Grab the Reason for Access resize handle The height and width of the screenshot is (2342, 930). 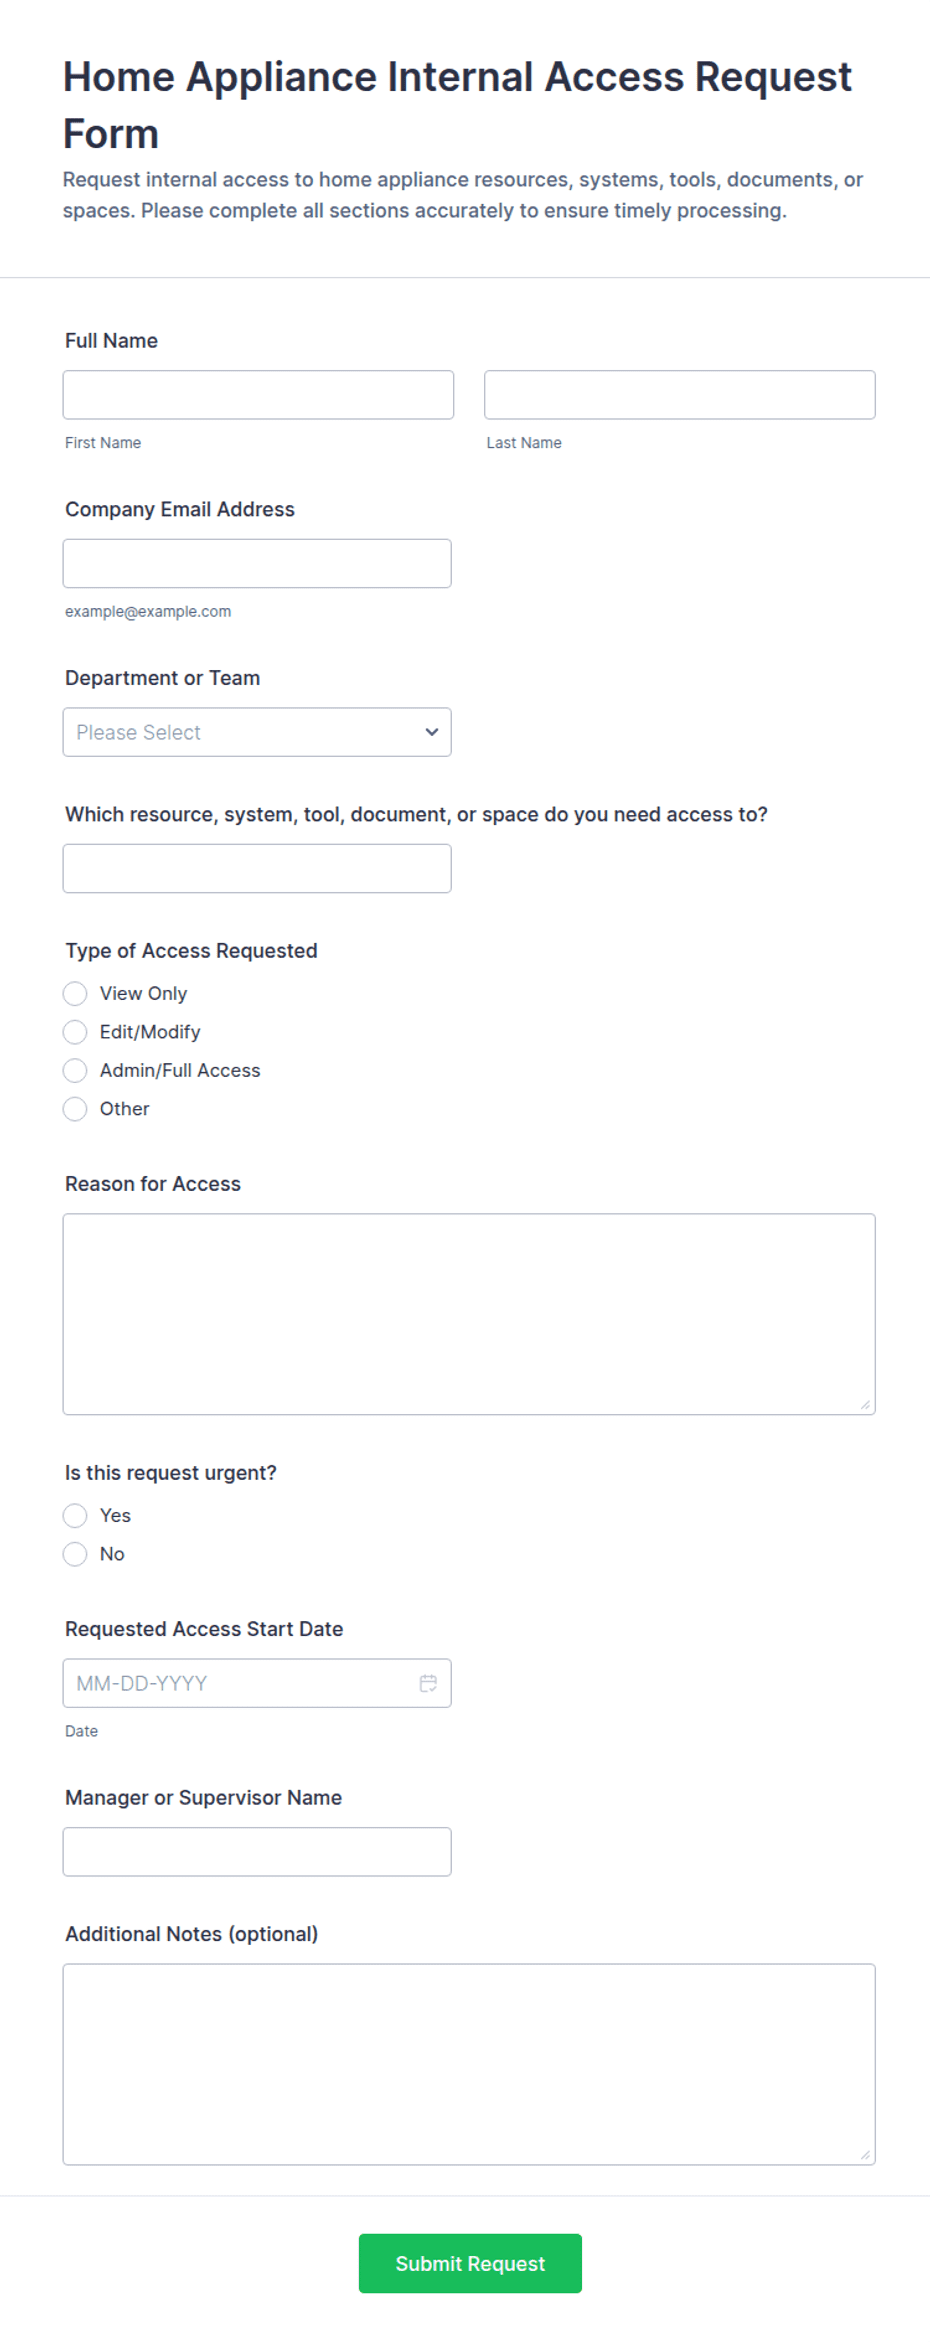pos(865,1405)
